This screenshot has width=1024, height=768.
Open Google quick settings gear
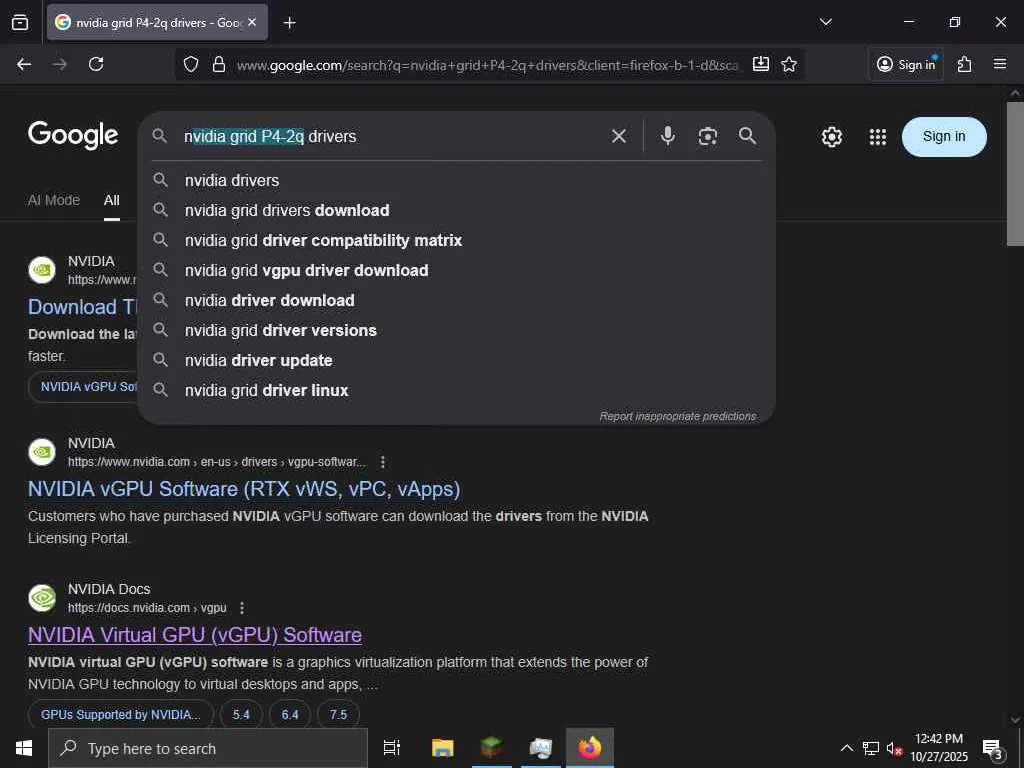tap(831, 136)
